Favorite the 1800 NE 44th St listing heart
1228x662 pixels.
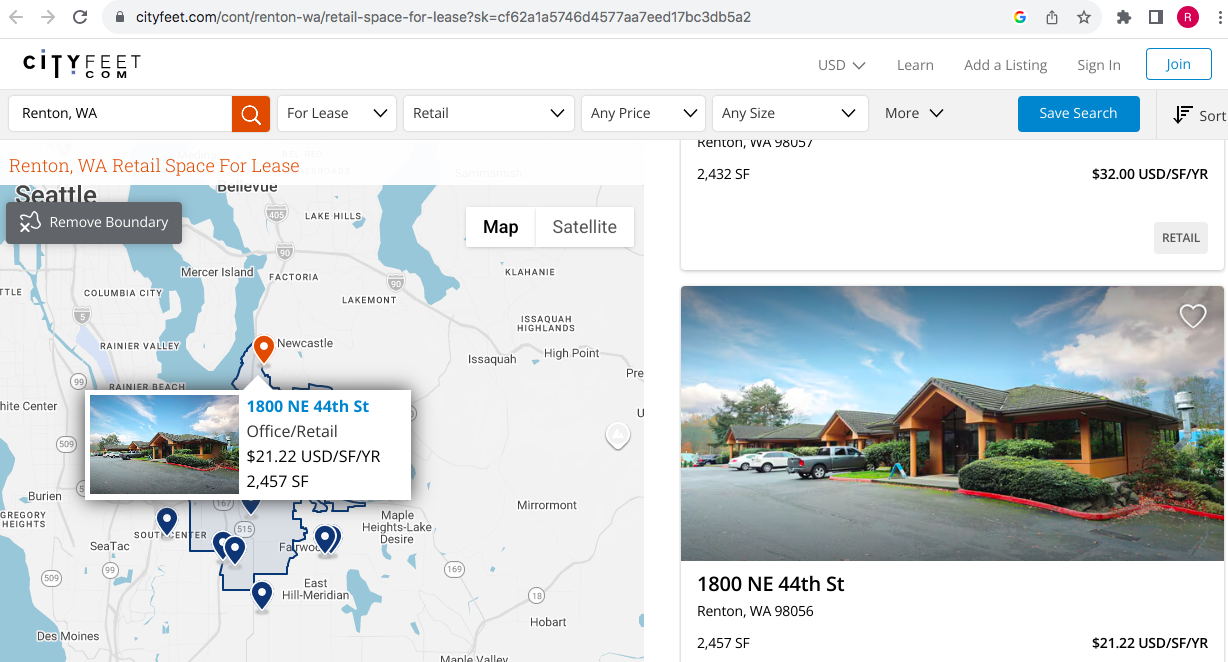[x=1192, y=316]
